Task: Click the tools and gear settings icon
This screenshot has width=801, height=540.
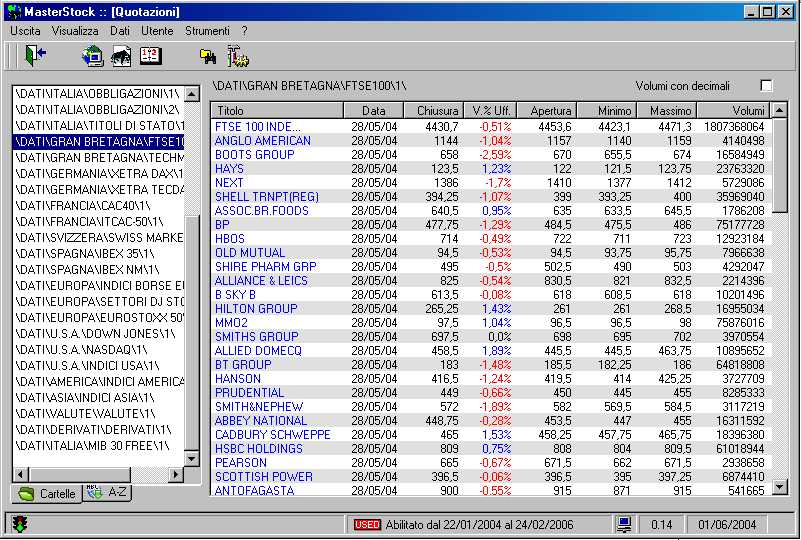Action: pos(238,56)
